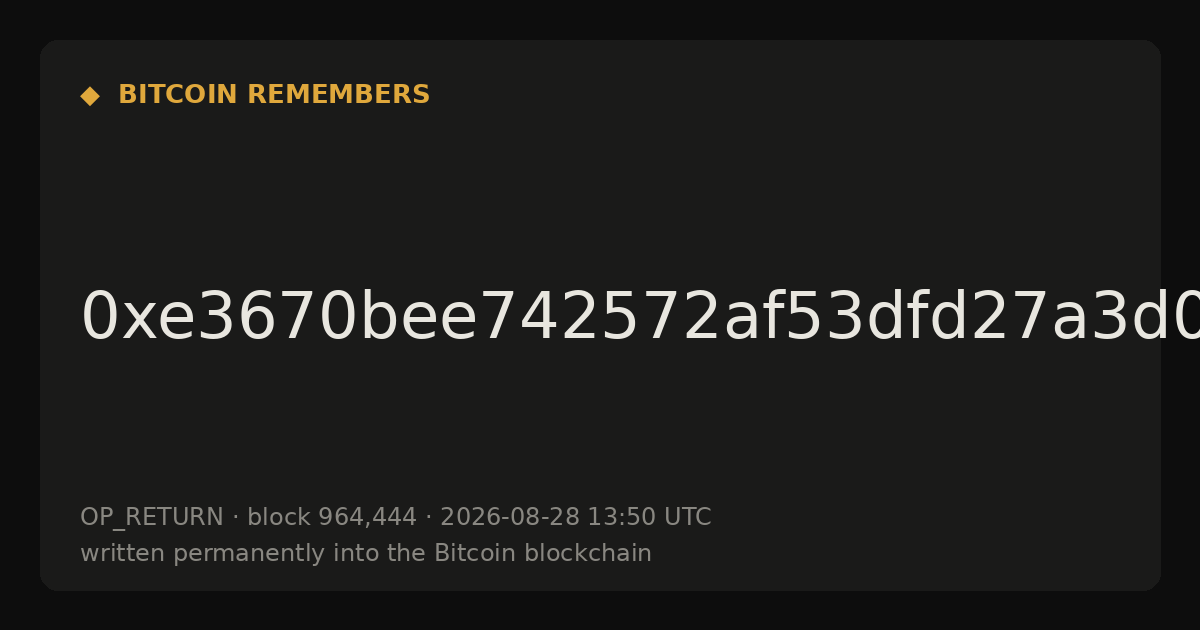Click the OP_RETURN label

coord(151,518)
